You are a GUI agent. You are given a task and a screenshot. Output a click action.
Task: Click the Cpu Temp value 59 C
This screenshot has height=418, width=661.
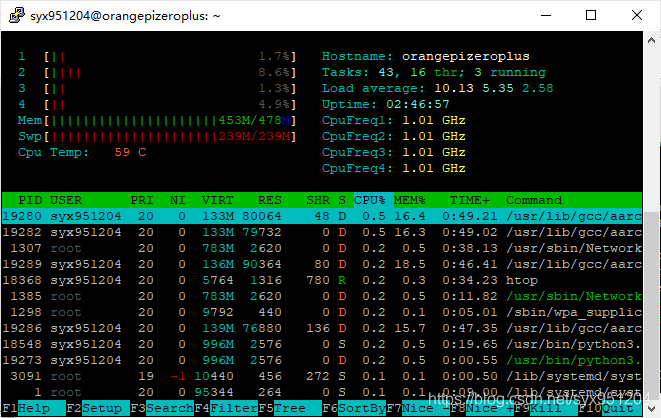[130, 152]
